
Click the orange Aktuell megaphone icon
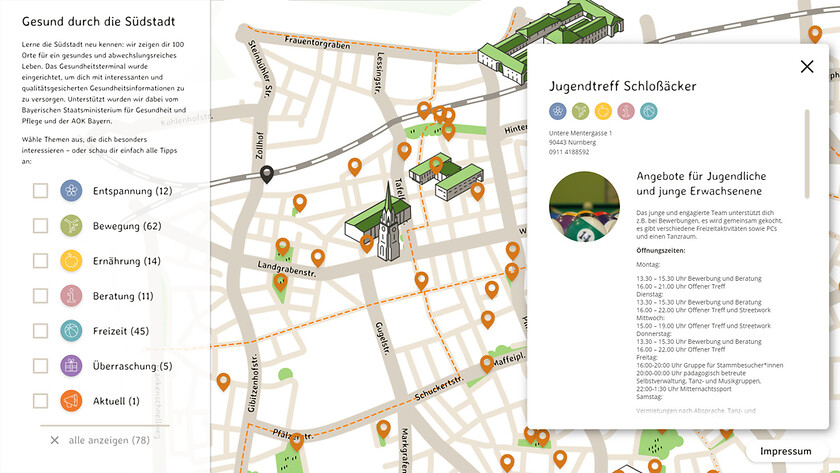[x=71, y=401]
